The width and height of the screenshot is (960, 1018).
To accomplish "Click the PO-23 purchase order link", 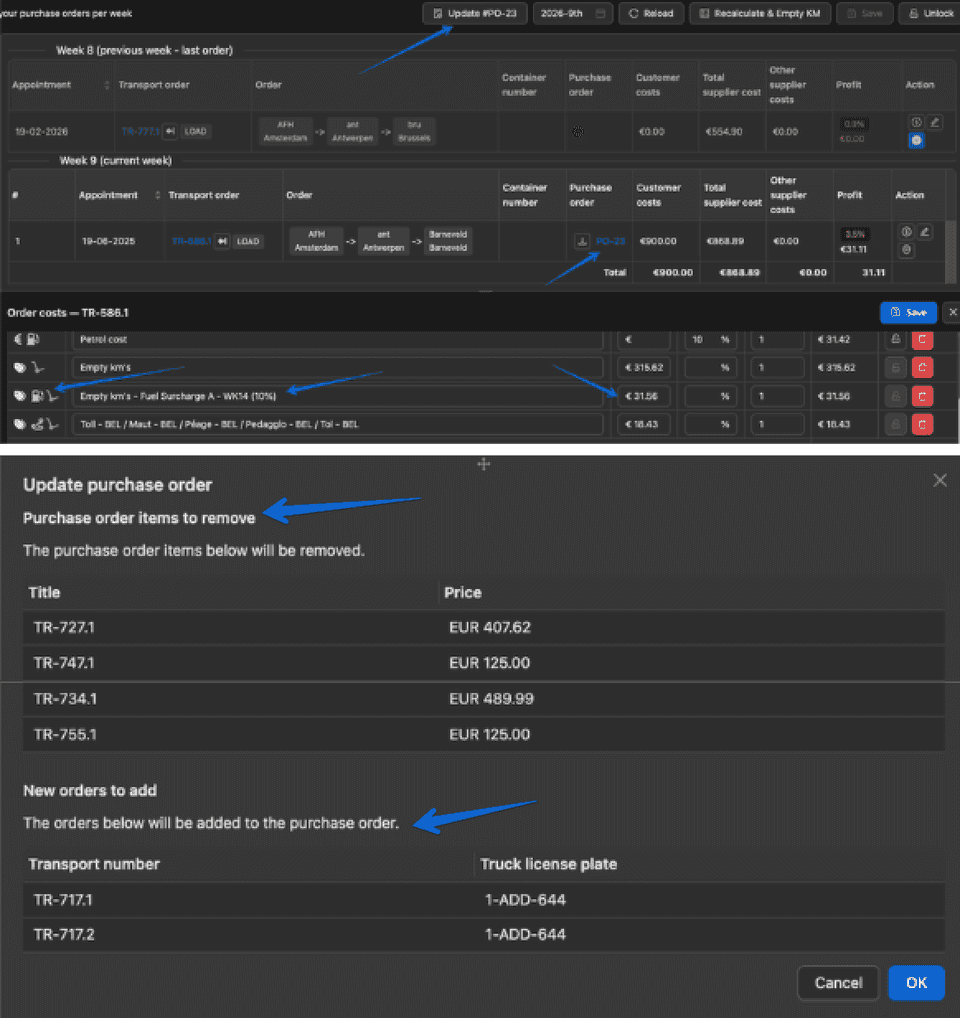I will 610,241.
